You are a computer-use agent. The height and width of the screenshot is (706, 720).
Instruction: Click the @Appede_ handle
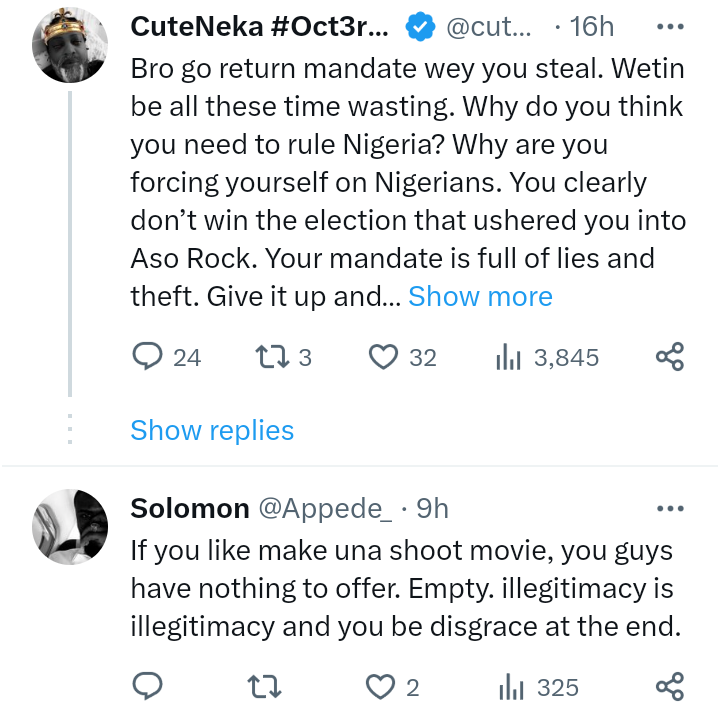(325, 508)
